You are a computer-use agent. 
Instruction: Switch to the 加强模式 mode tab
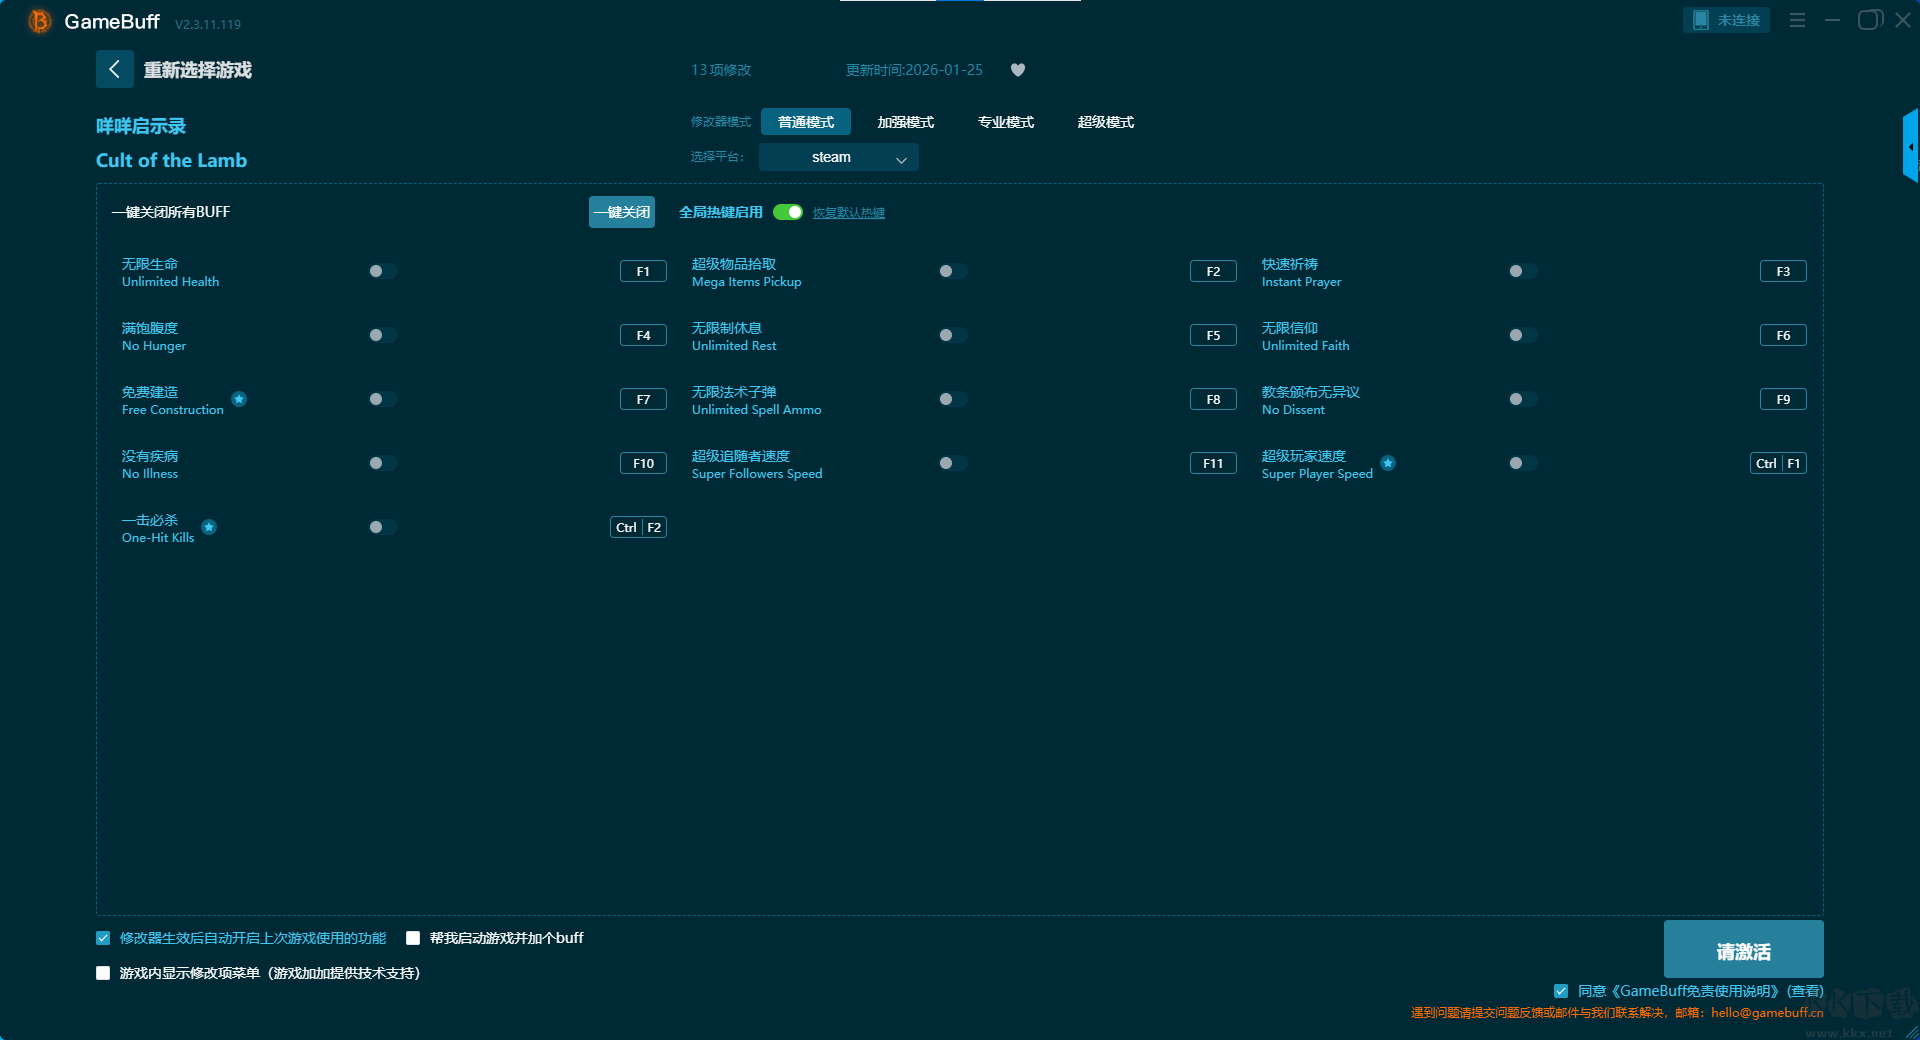(x=905, y=122)
